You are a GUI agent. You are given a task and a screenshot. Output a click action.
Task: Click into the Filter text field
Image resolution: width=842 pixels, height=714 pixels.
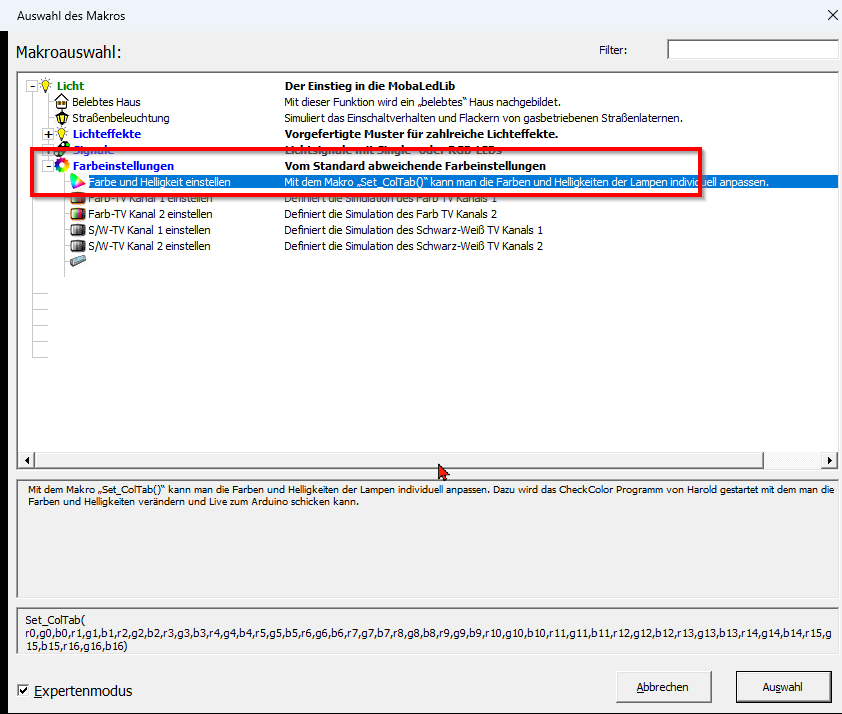752,50
